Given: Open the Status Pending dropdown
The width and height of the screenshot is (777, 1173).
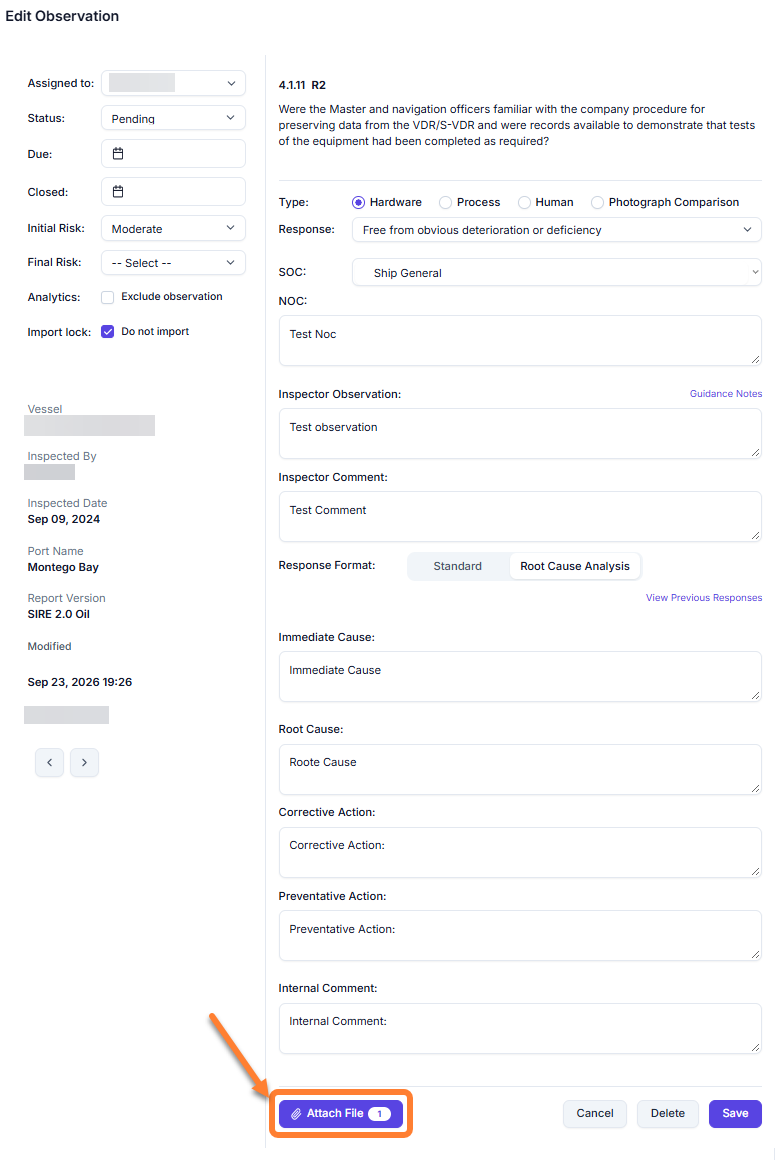Looking at the screenshot, I should [173, 118].
